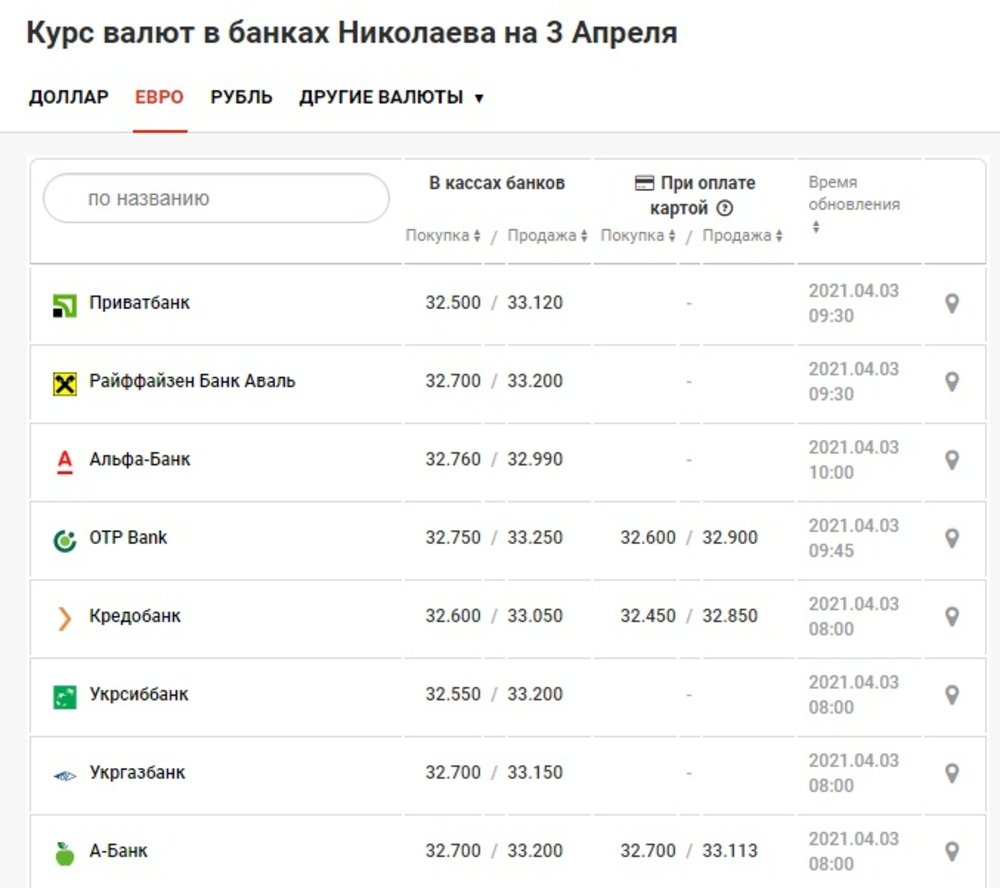
Task: Click the В кассах банков header
Action: pos(497,183)
